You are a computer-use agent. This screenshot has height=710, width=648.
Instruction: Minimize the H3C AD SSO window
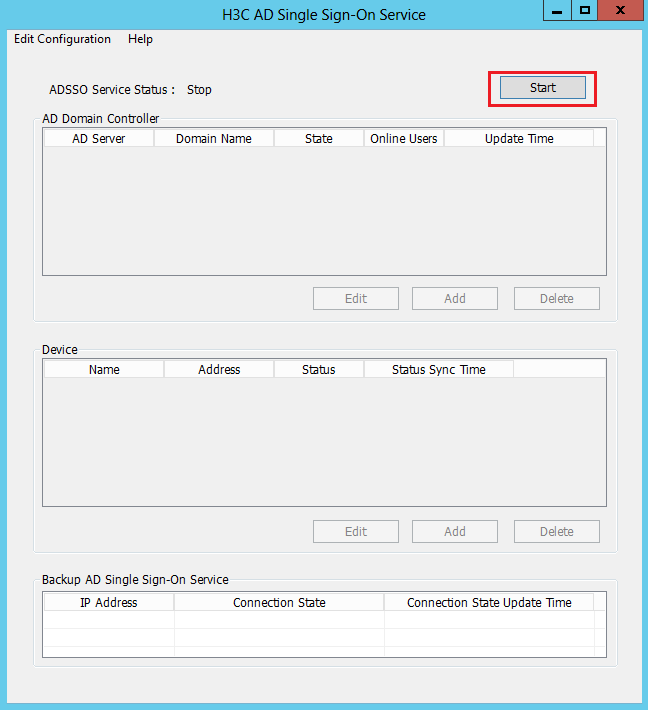pos(557,10)
